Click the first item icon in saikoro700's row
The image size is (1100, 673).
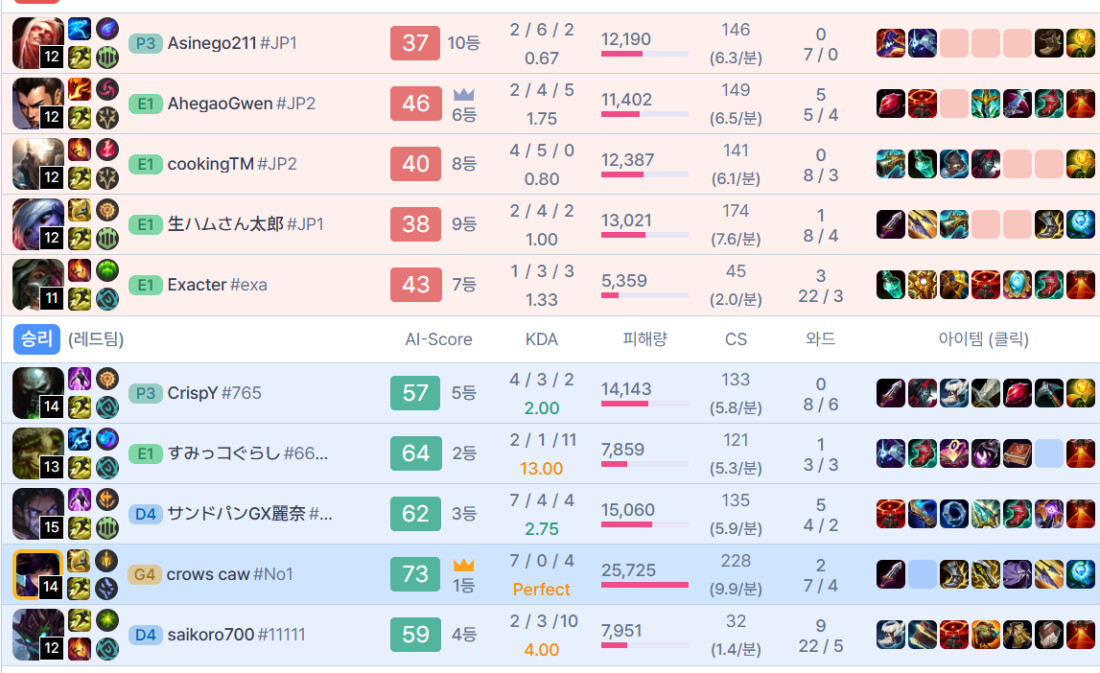(890, 634)
